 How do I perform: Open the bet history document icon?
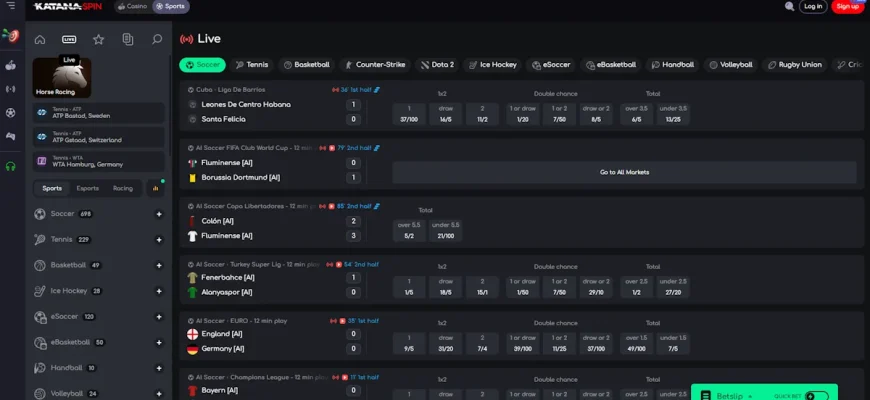[x=128, y=39]
